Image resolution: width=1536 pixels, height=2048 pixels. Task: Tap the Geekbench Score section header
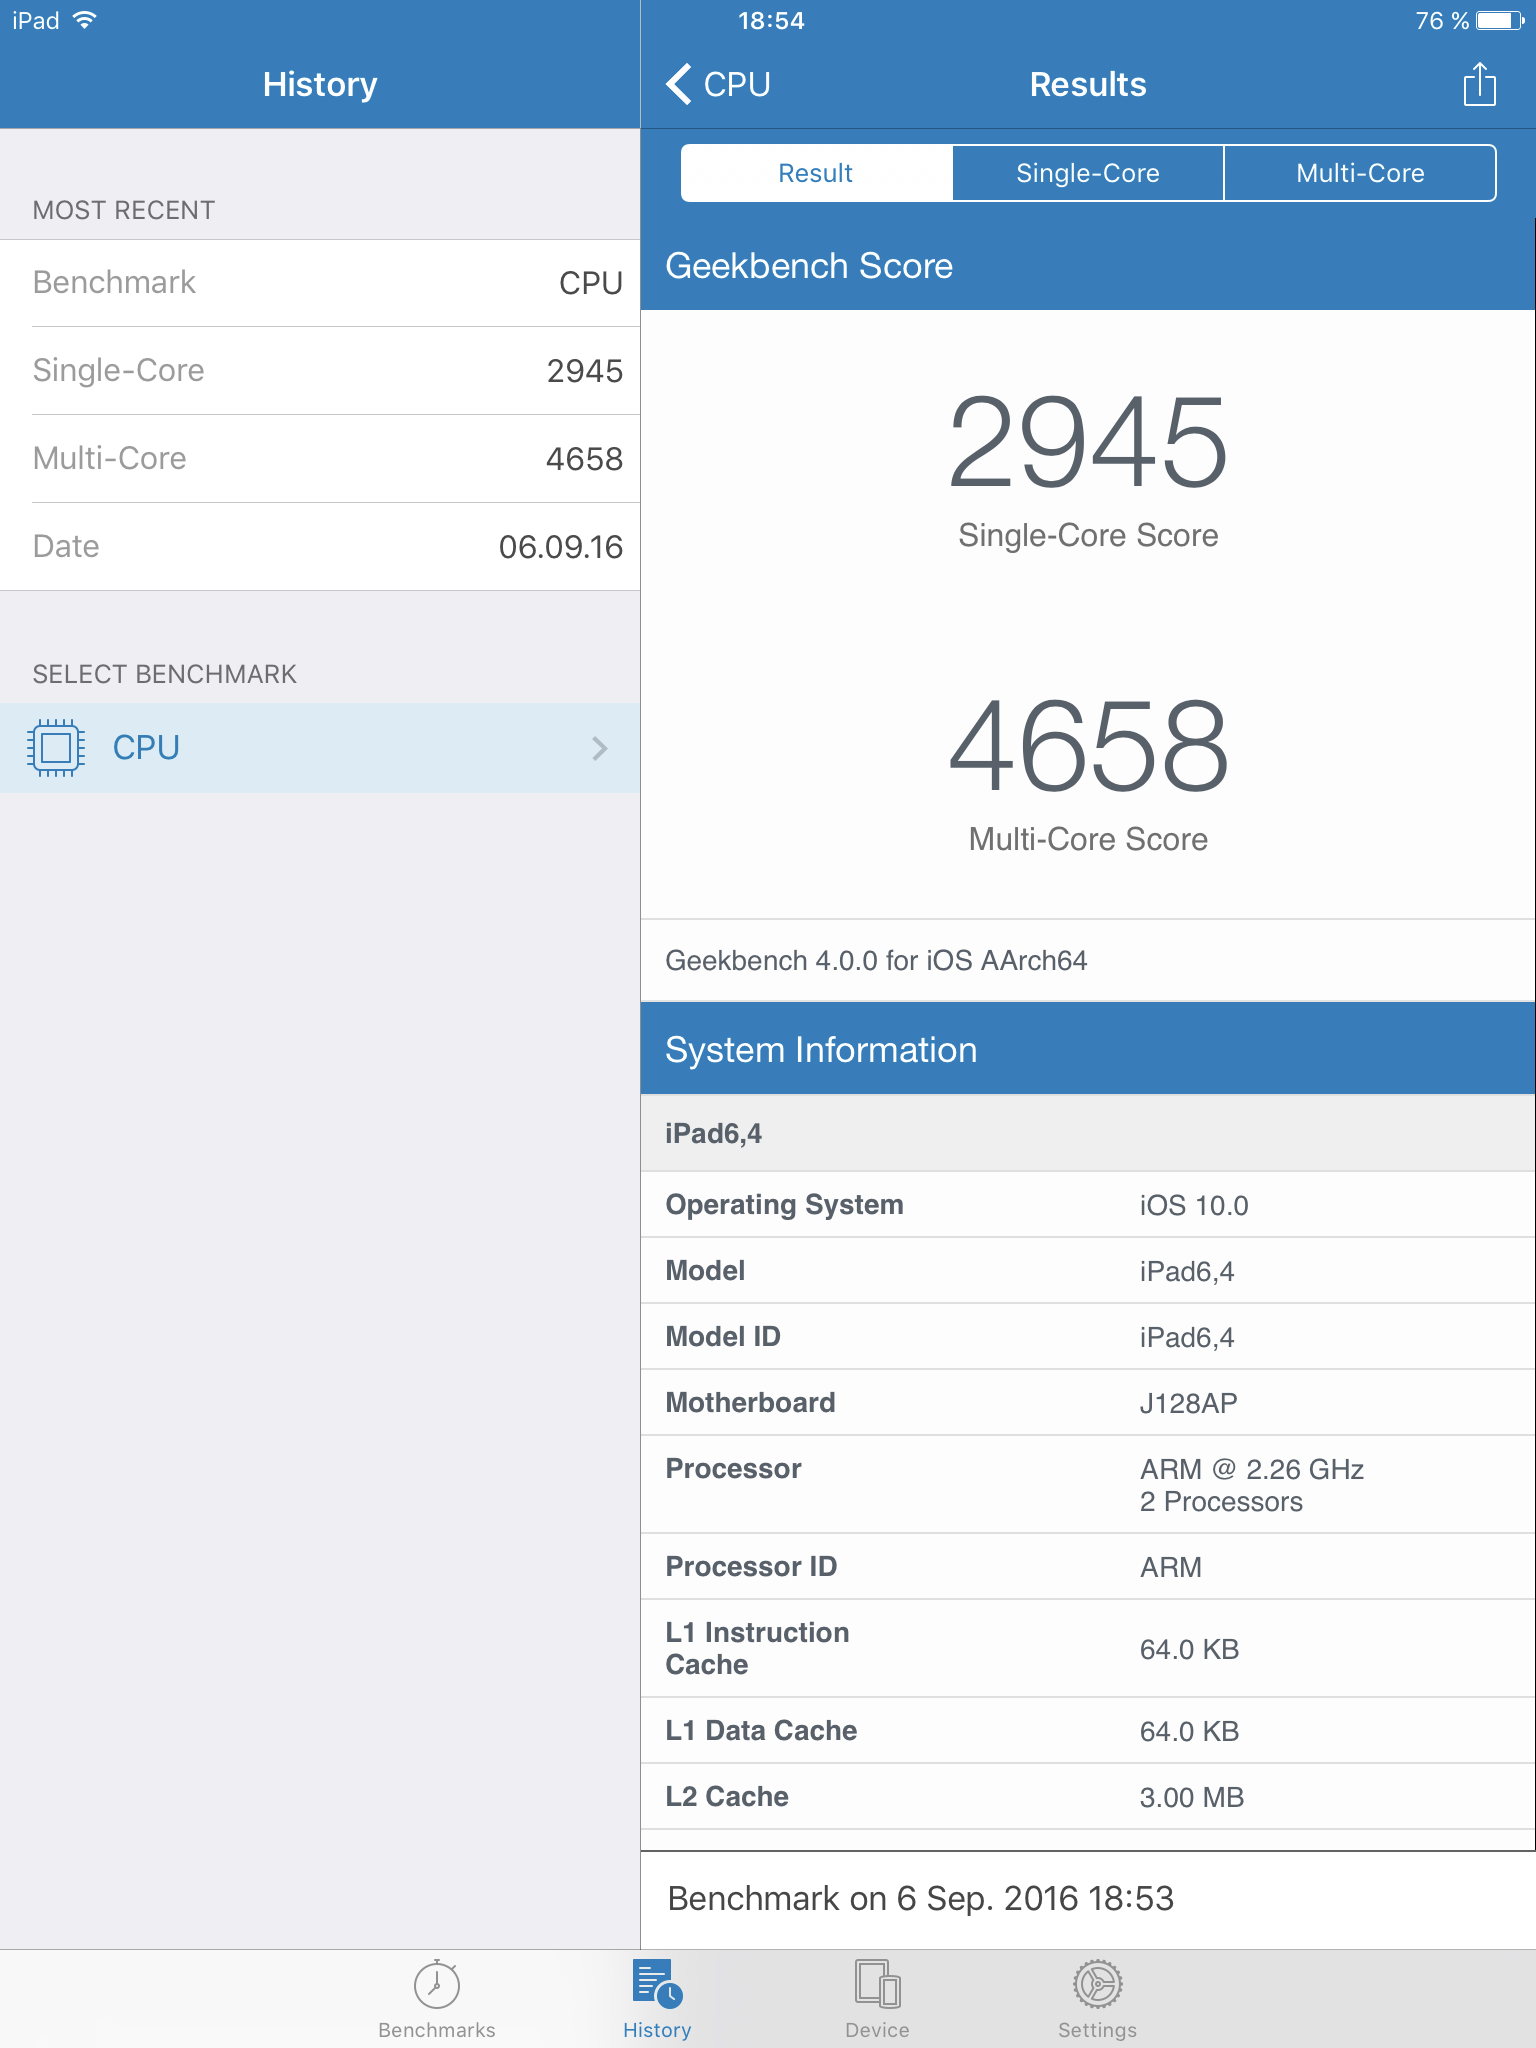[x=1088, y=266]
